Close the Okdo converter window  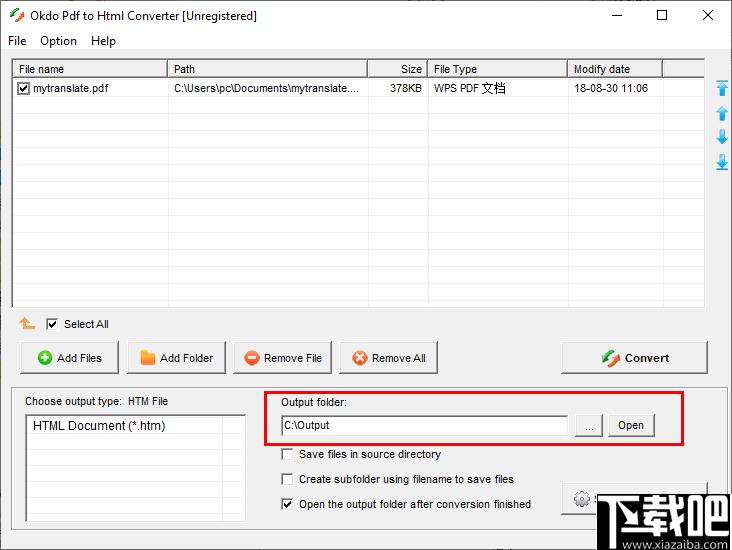tap(708, 15)
